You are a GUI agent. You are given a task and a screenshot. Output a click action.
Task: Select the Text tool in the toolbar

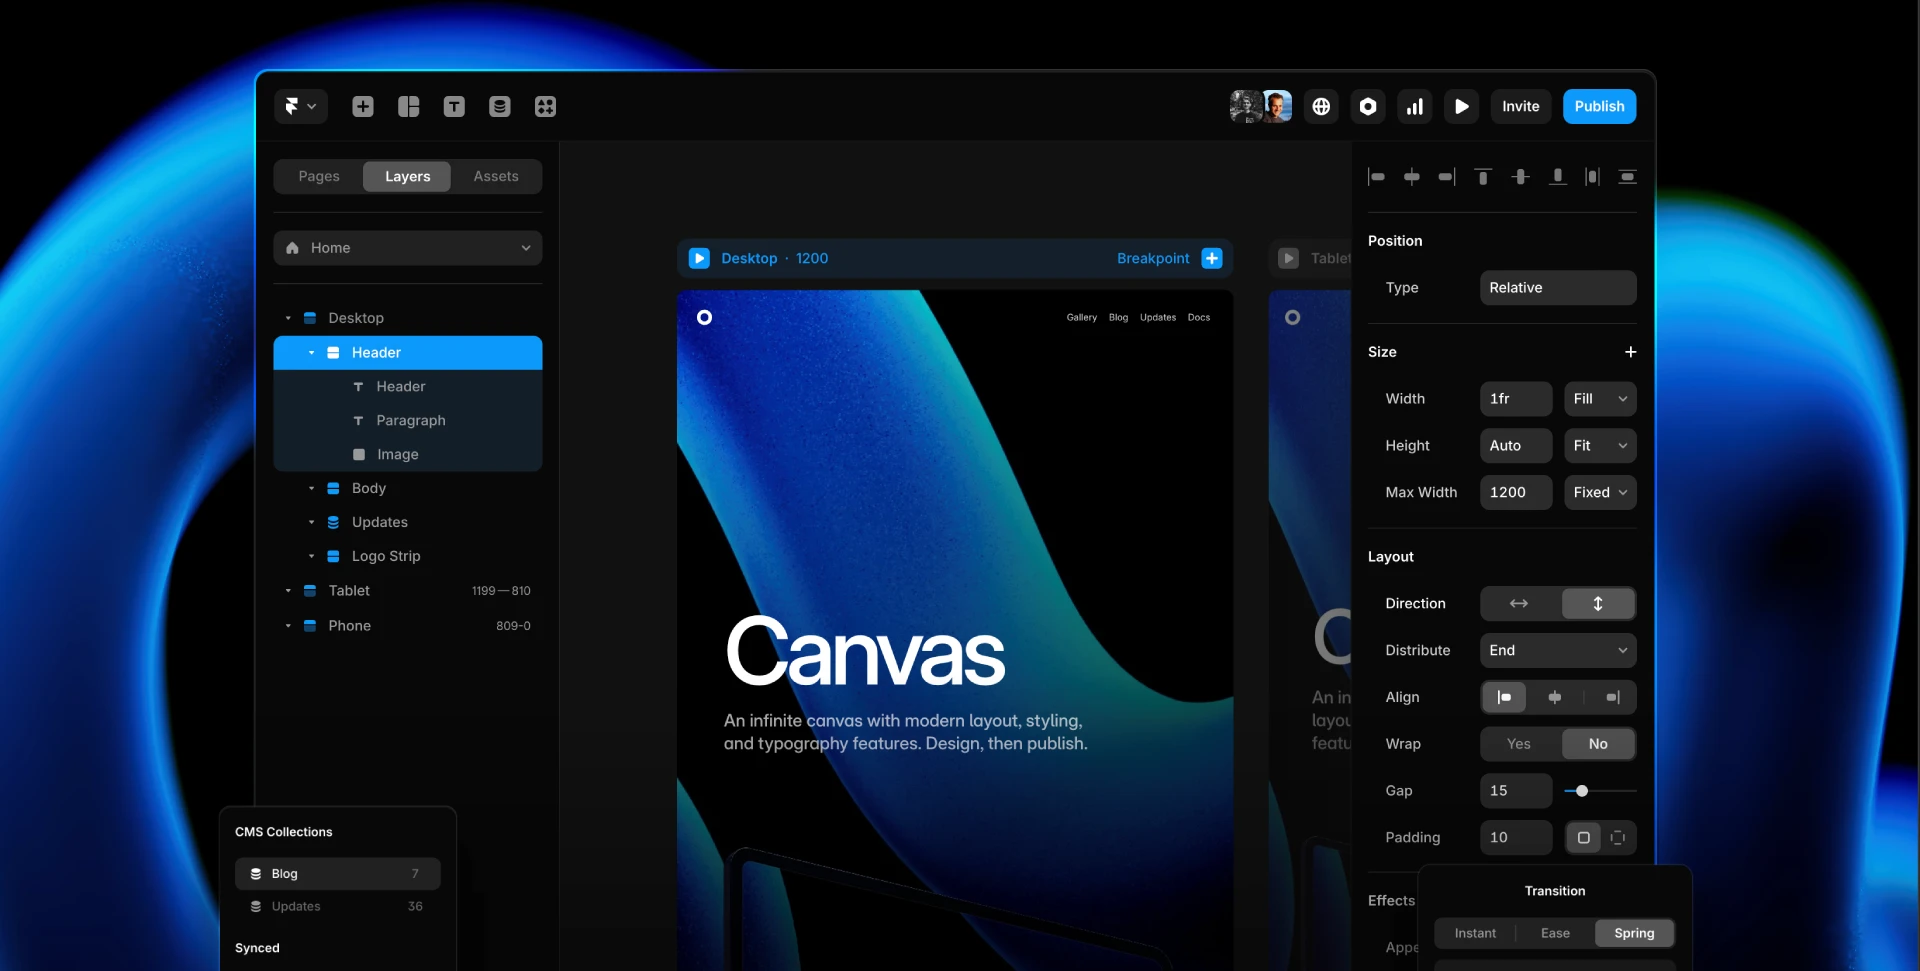454,106
